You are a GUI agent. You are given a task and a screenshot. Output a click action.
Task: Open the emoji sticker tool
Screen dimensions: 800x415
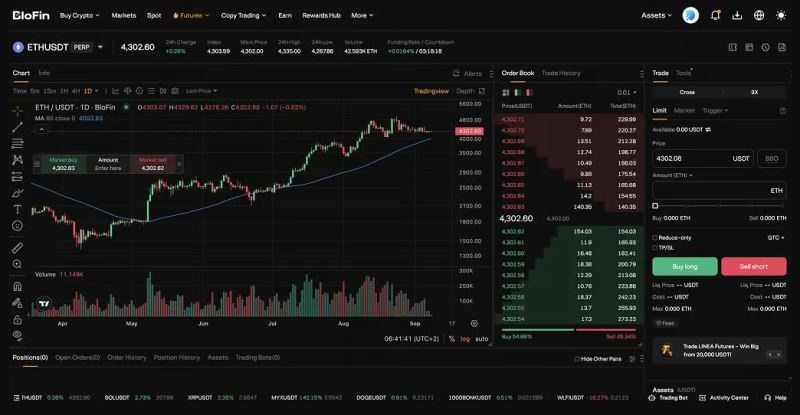17,226
